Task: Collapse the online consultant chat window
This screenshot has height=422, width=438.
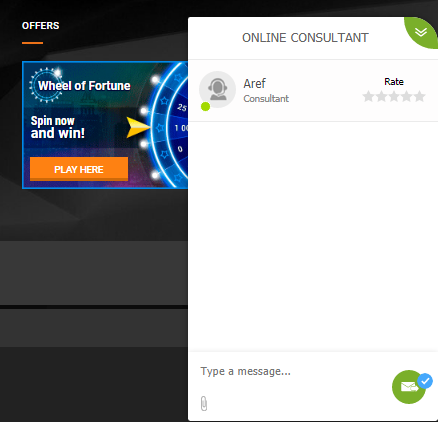Action: click(421, 32)
